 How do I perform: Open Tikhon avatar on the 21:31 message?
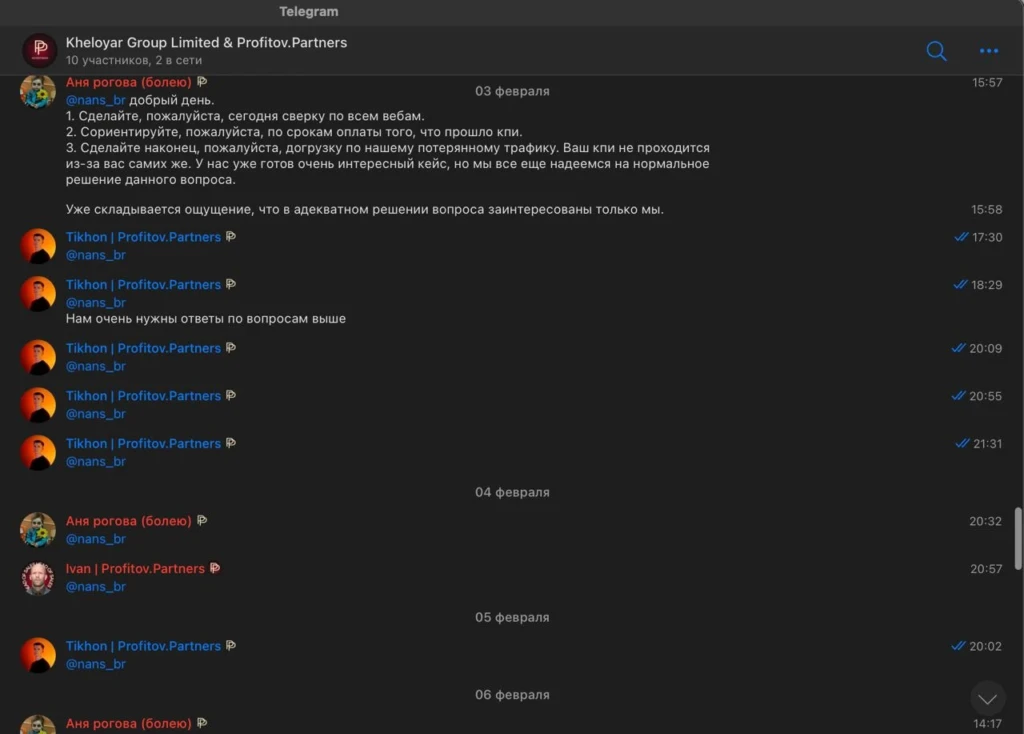click(x=38, y=452)
